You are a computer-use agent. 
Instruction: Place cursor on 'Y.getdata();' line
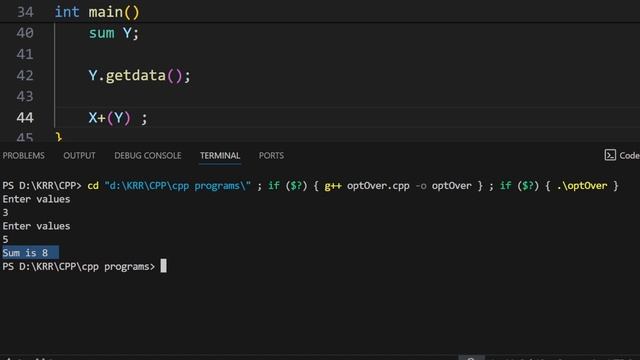[140, 76]
